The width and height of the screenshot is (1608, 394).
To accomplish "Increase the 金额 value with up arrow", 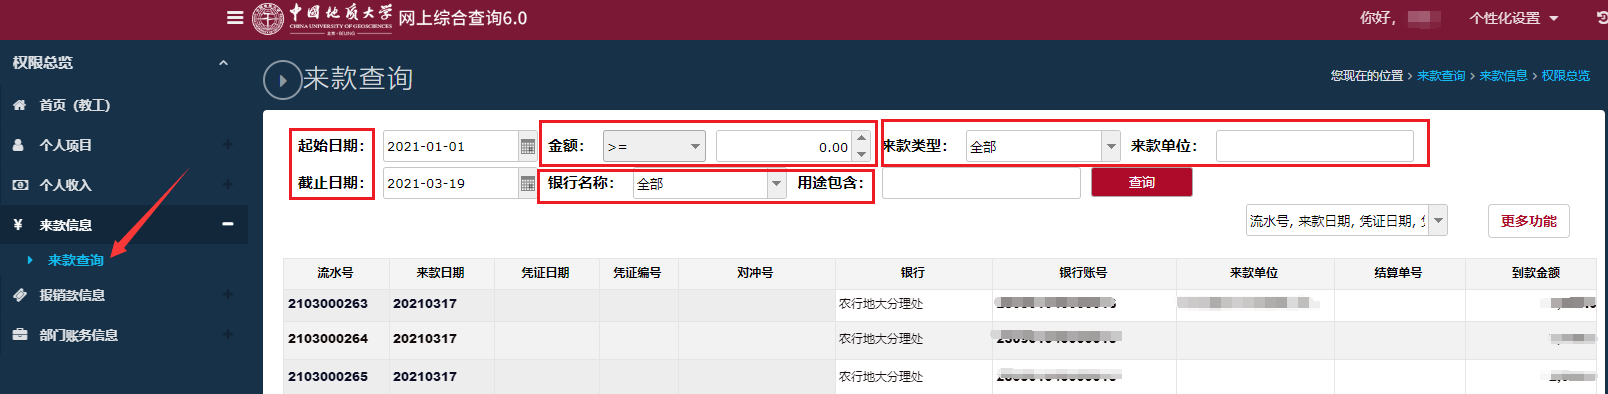I will tap(861, 139).
